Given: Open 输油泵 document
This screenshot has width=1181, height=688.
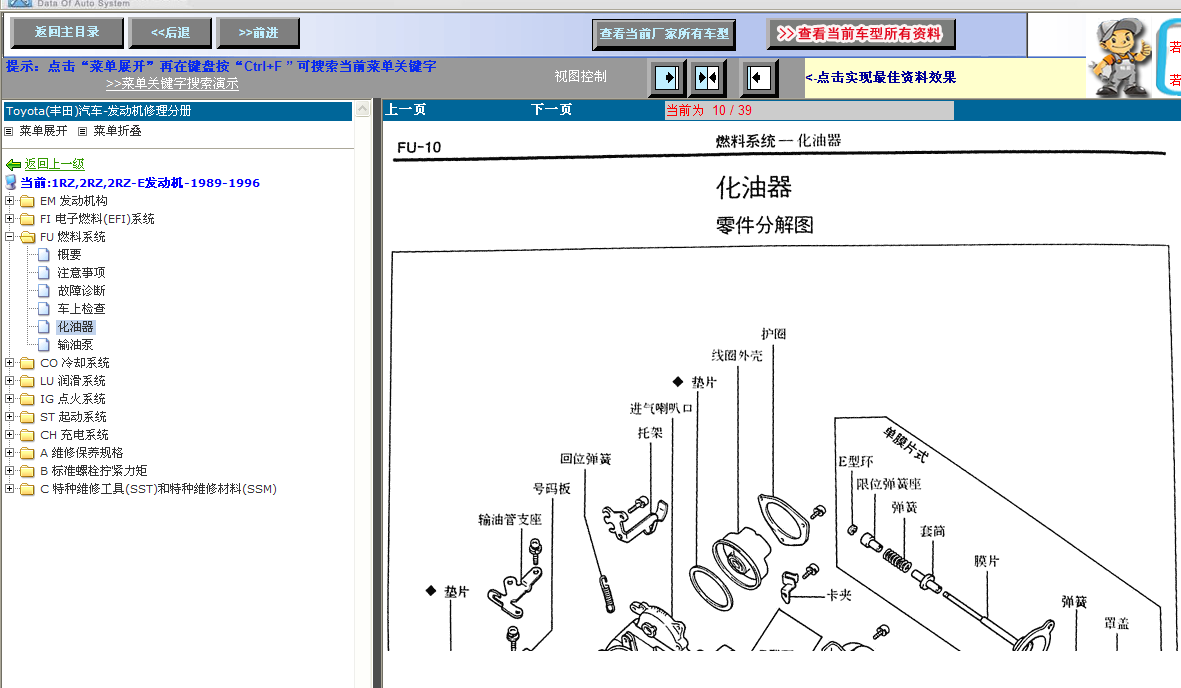Looking at the screenshot, I should click(75, 345).
